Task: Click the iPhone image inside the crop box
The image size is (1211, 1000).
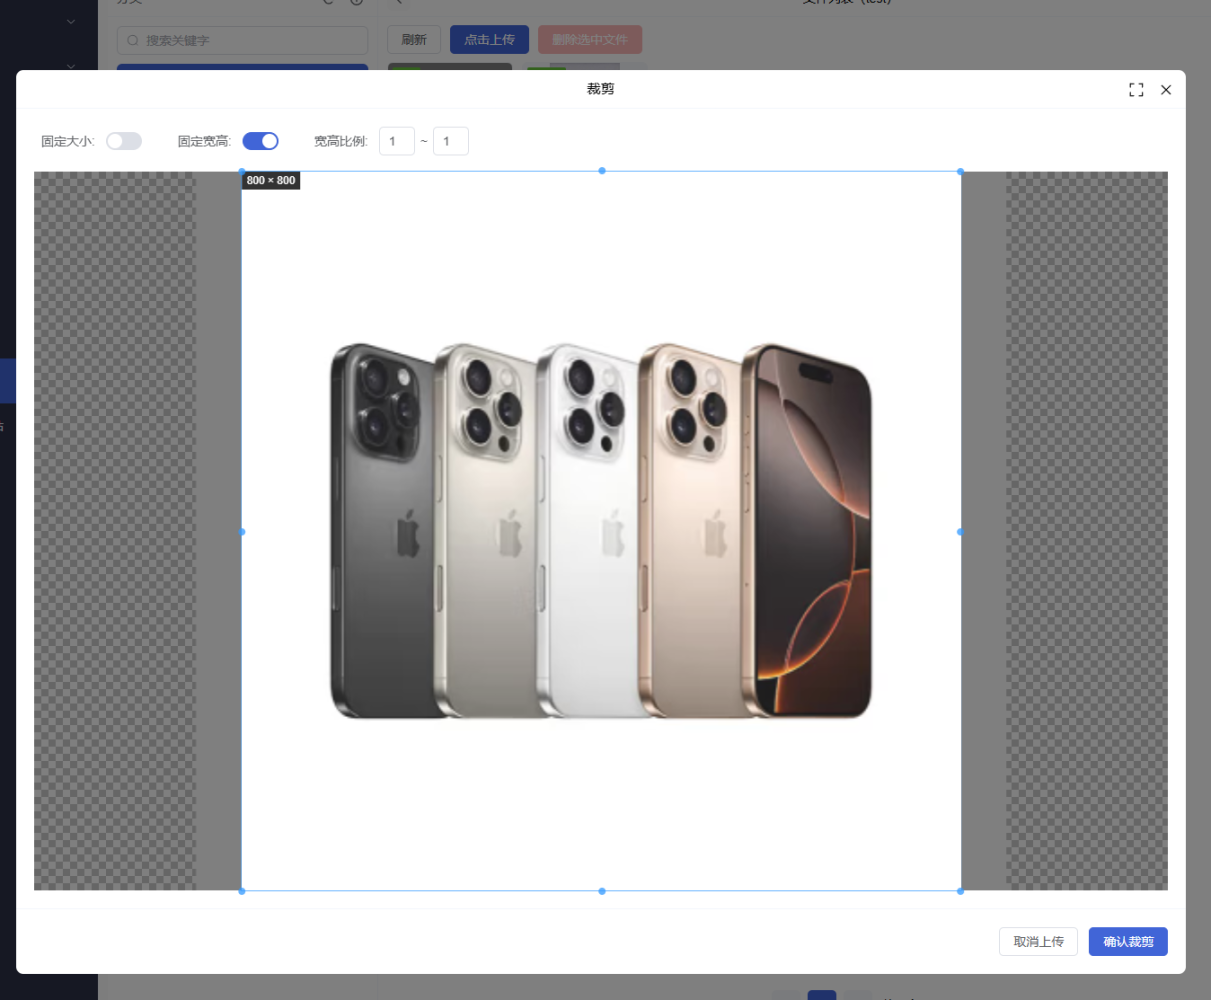Action: click(x=601, y=531)
